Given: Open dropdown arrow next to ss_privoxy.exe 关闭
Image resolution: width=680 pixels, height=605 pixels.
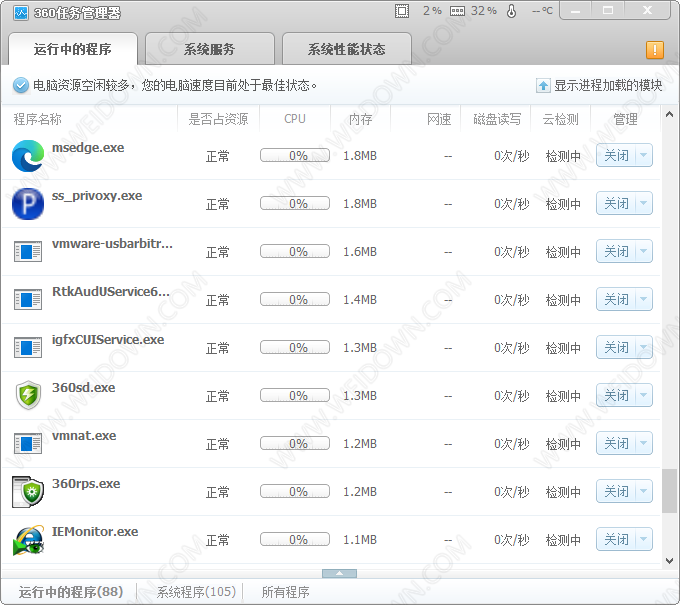Looking at the screenshot, I should pos(644,203).
